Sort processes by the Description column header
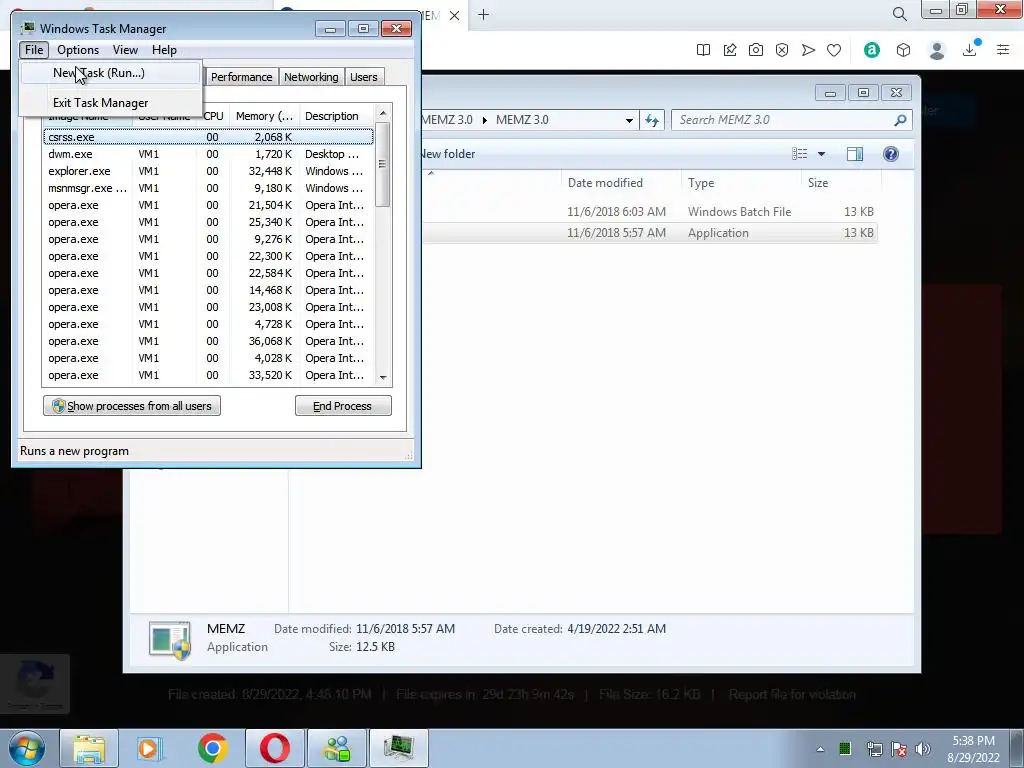Viewport: 1024px width, 768px height. coord(337,116)
